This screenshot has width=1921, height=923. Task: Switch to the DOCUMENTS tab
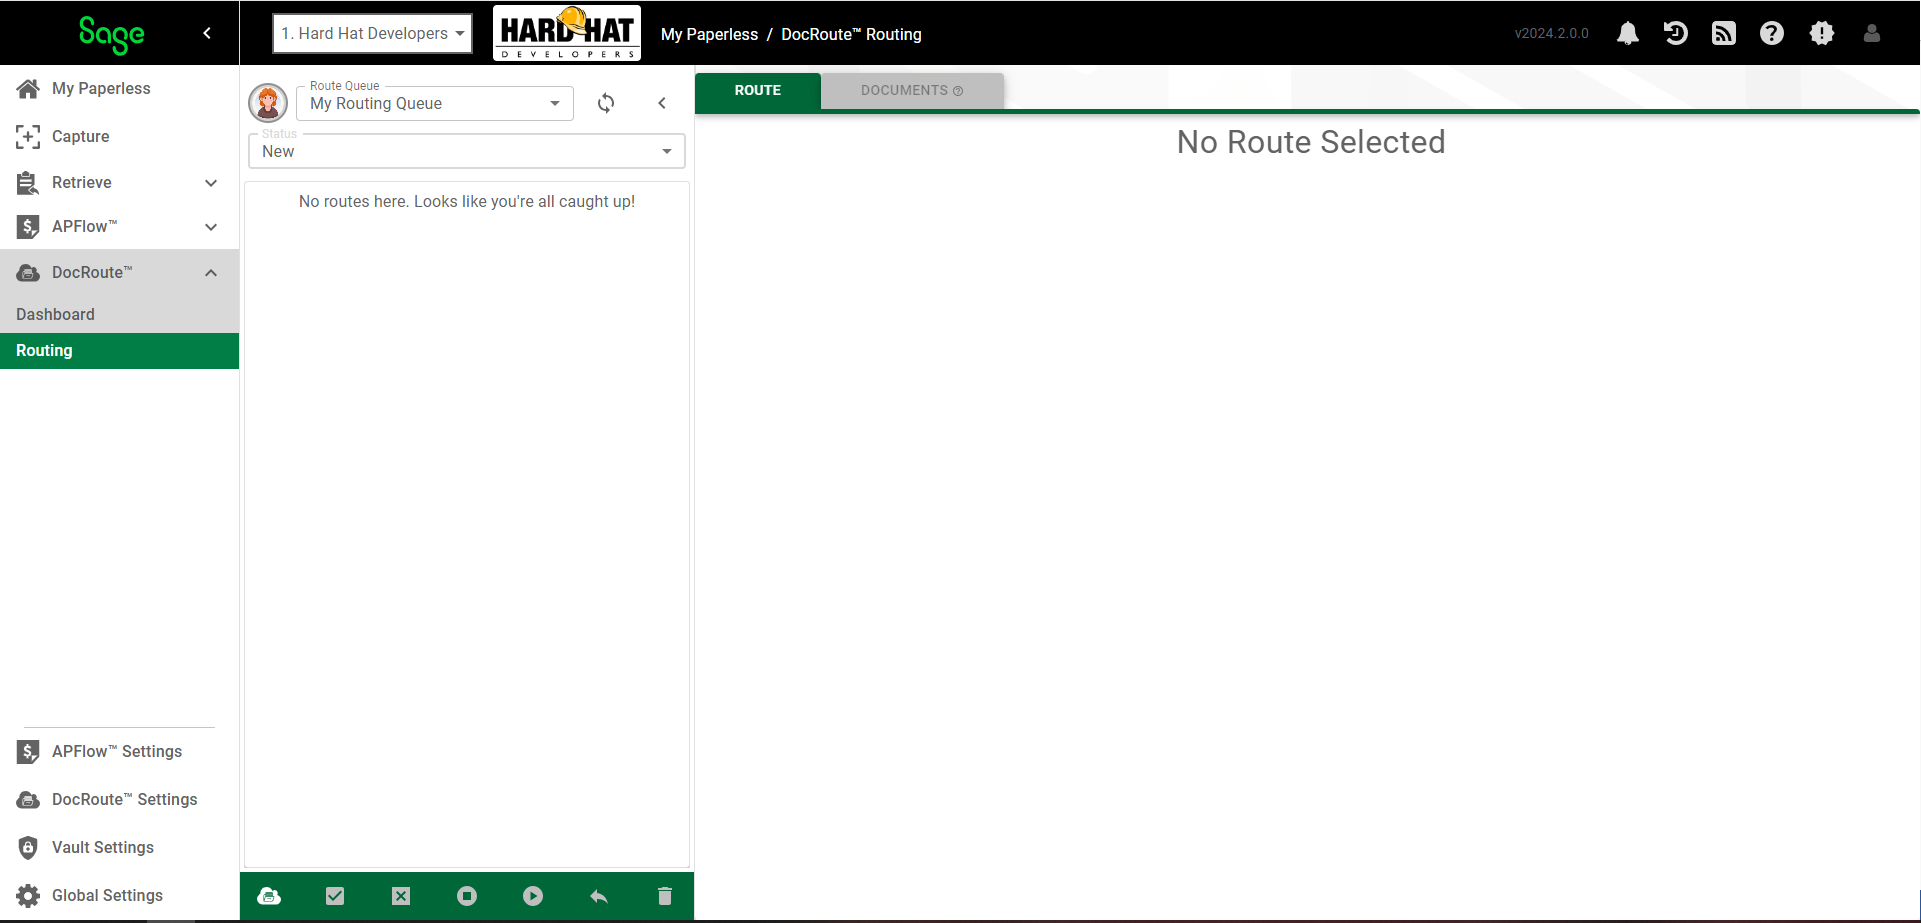(911, 90)
